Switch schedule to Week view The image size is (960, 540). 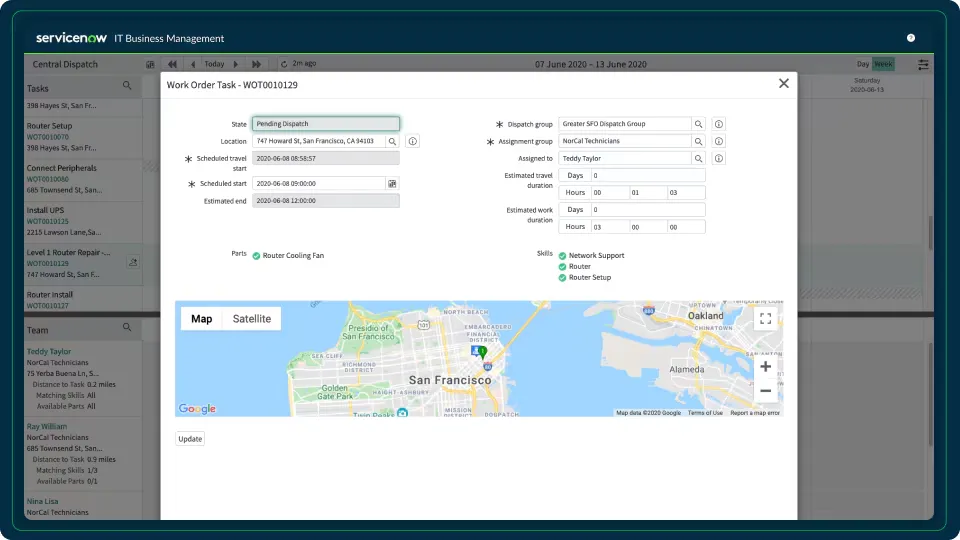point(883,64)
